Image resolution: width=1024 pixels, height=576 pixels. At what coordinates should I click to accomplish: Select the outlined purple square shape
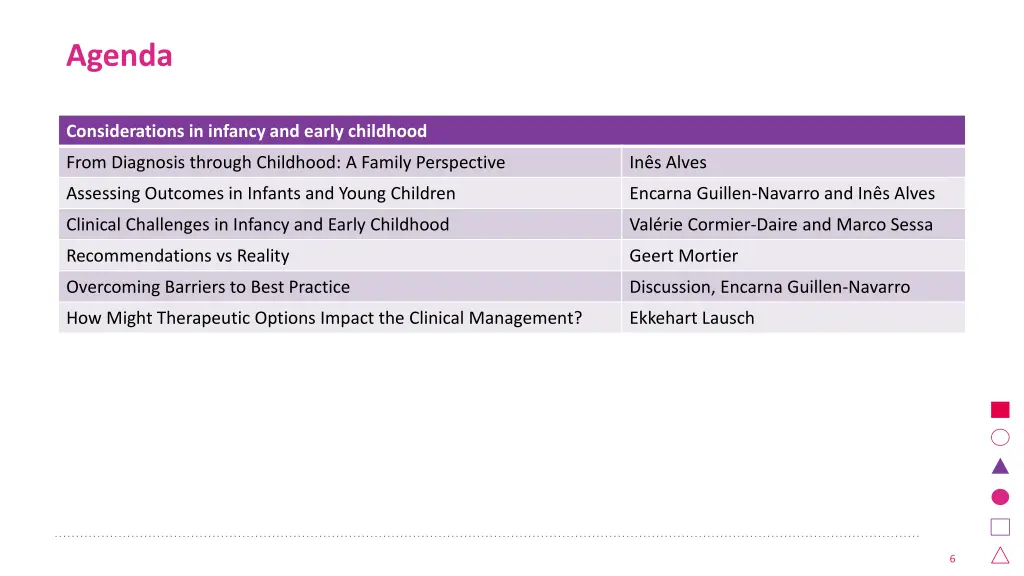pos(1000,526)
